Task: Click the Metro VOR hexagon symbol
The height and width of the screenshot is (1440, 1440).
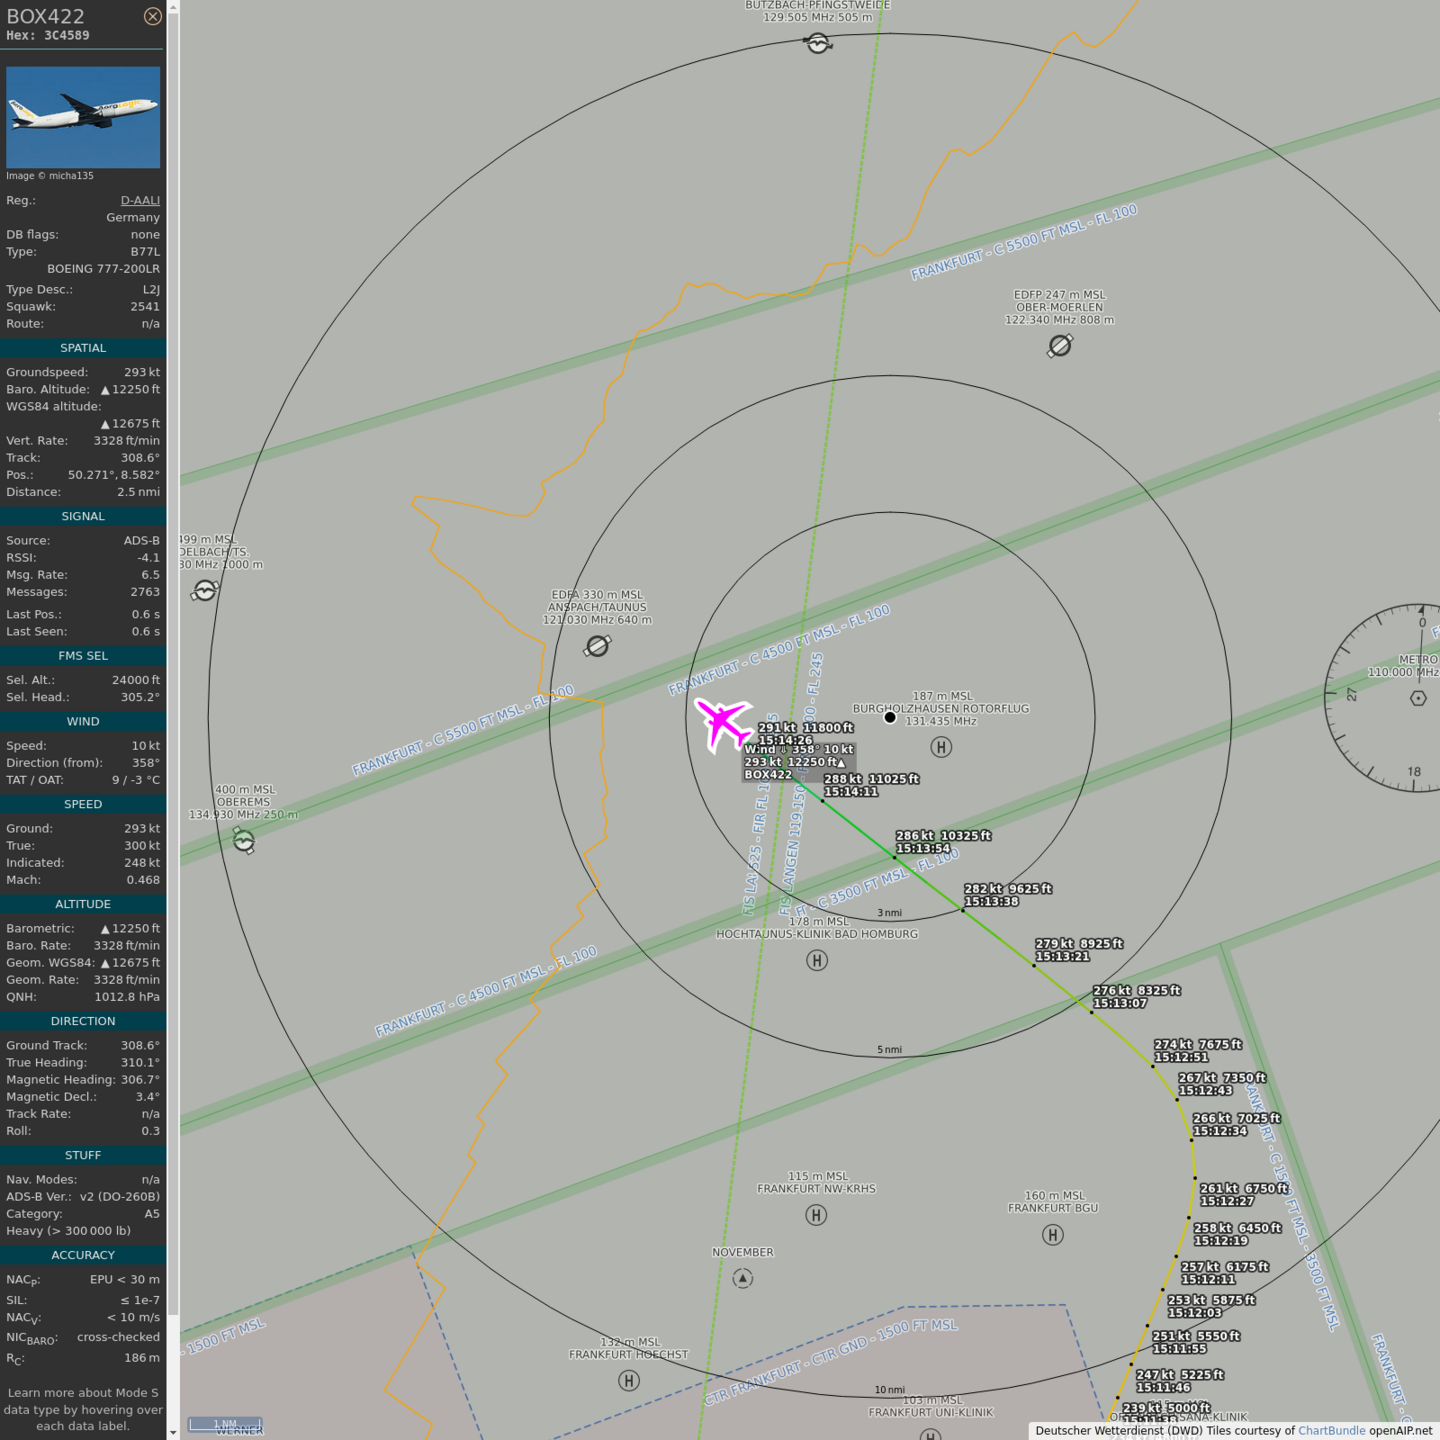Action: (1418, 698)
